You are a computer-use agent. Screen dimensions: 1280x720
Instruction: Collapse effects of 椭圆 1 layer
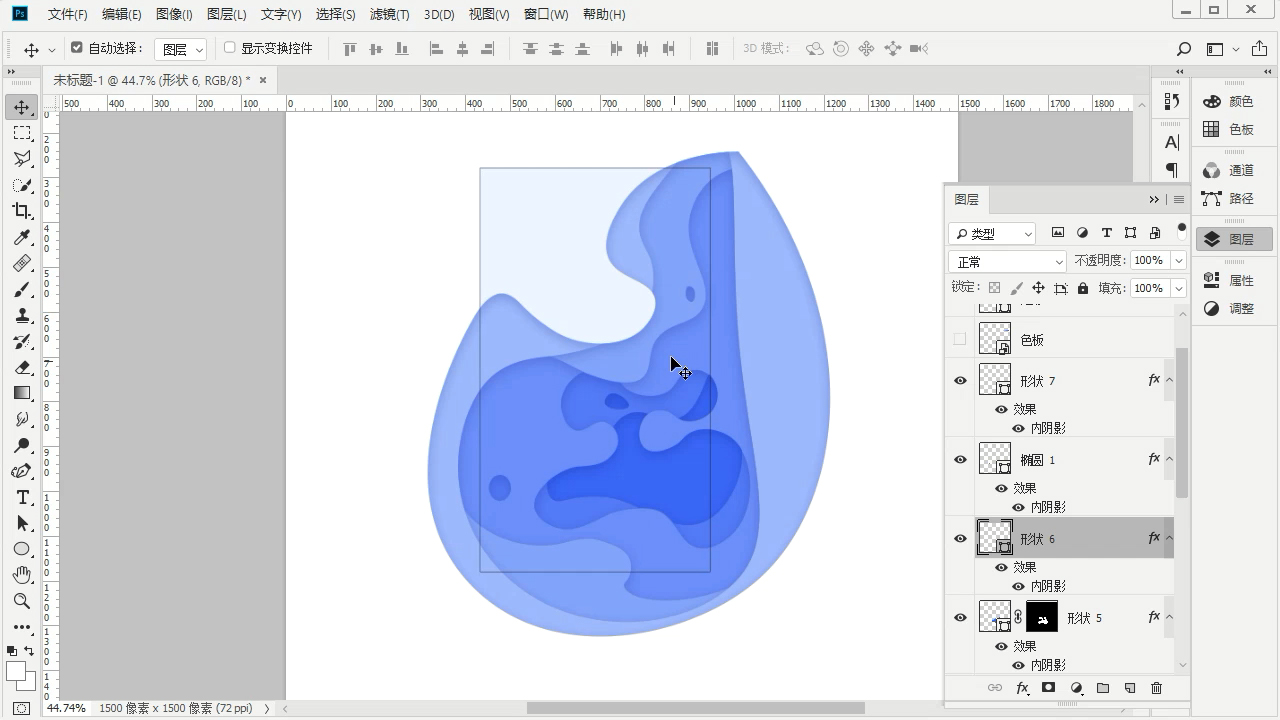tap(1169, 459)
